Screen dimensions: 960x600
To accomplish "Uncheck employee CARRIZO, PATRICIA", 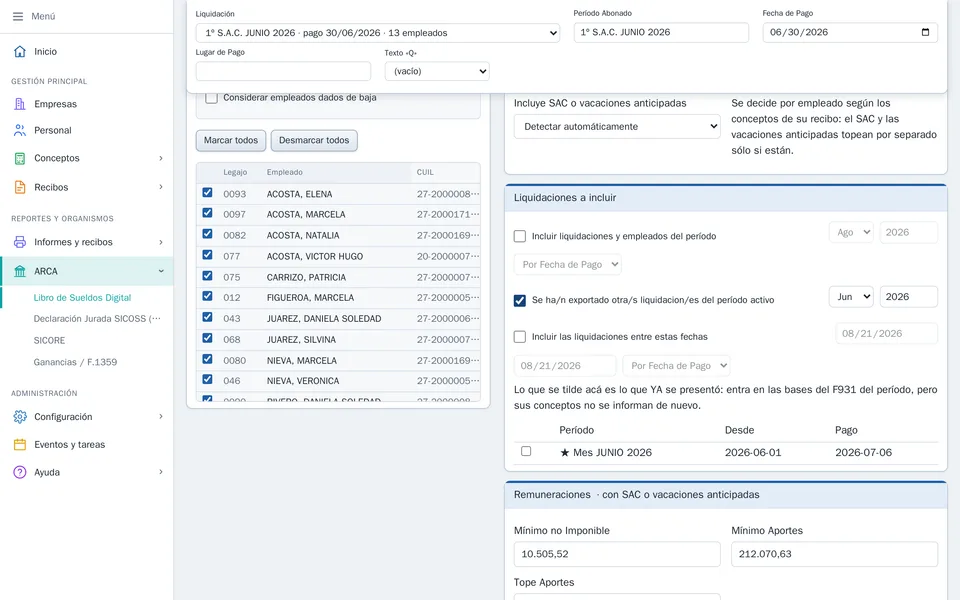I will tap(208, 276).
